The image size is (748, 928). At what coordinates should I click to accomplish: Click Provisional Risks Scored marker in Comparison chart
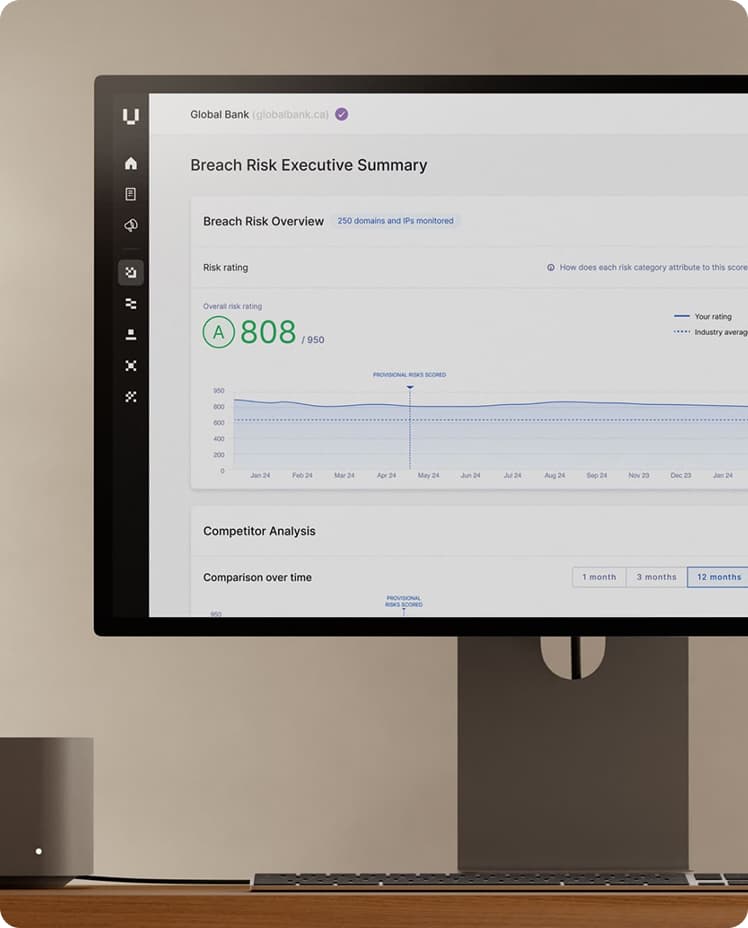pos(404,601)
